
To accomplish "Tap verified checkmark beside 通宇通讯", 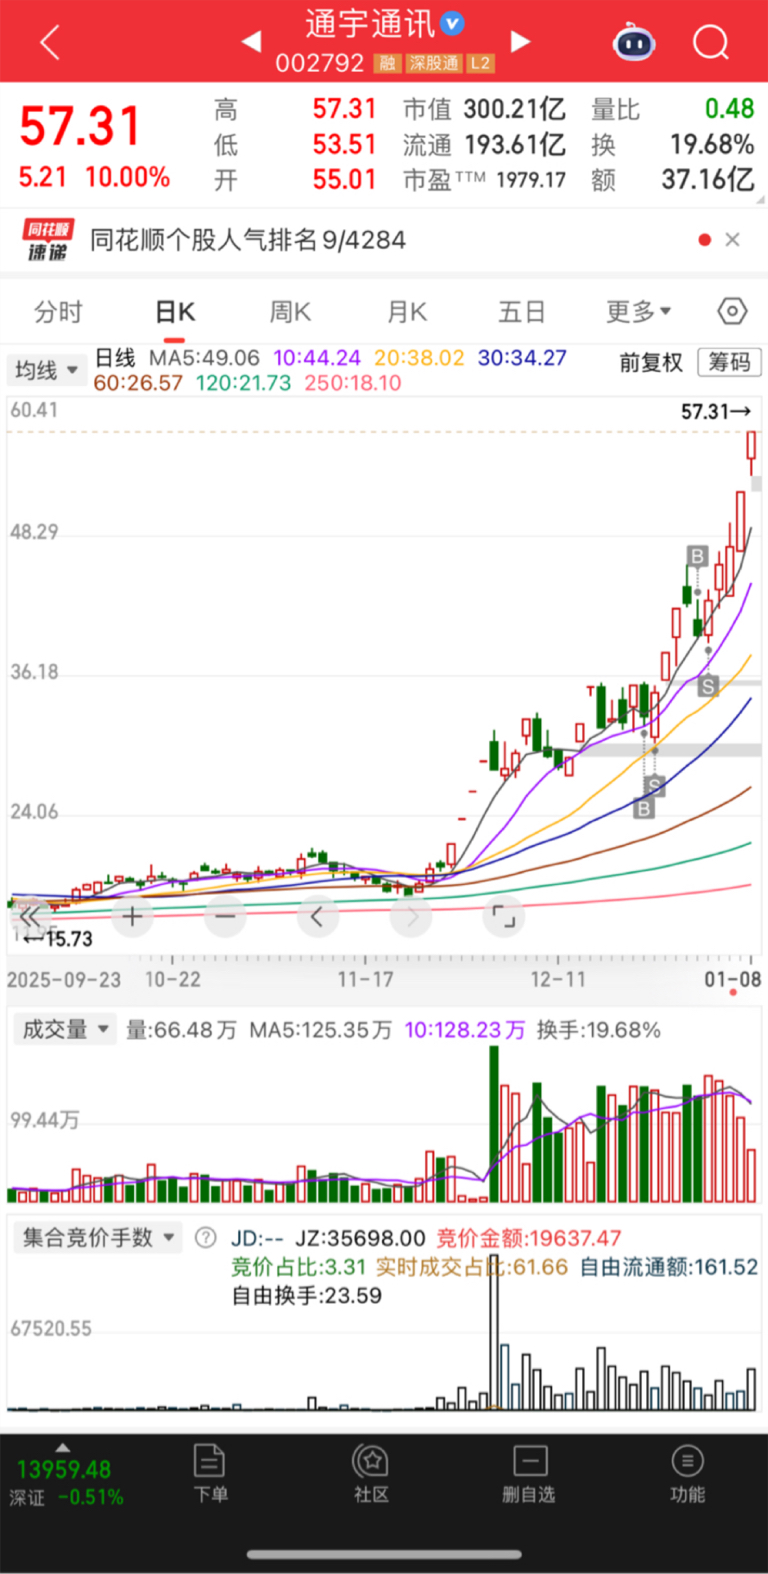I will pyautogui.click(x=452, y=23).
